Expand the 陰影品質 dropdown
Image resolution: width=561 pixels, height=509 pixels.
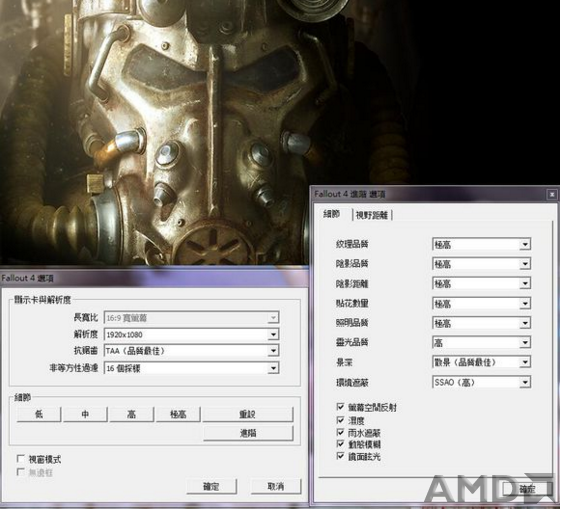pyautogui.click(x=482, y=264)
